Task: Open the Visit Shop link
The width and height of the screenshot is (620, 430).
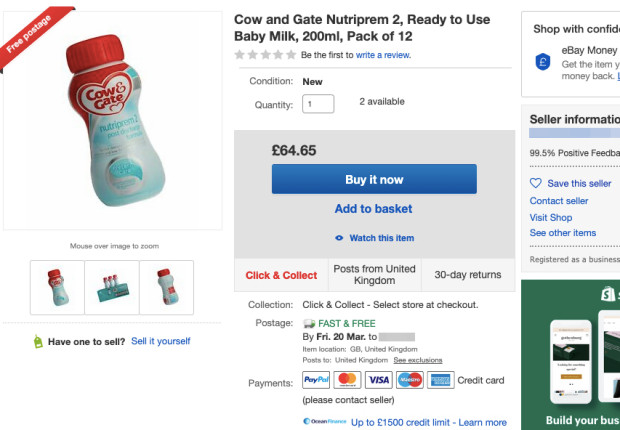Action: point(551,217)
